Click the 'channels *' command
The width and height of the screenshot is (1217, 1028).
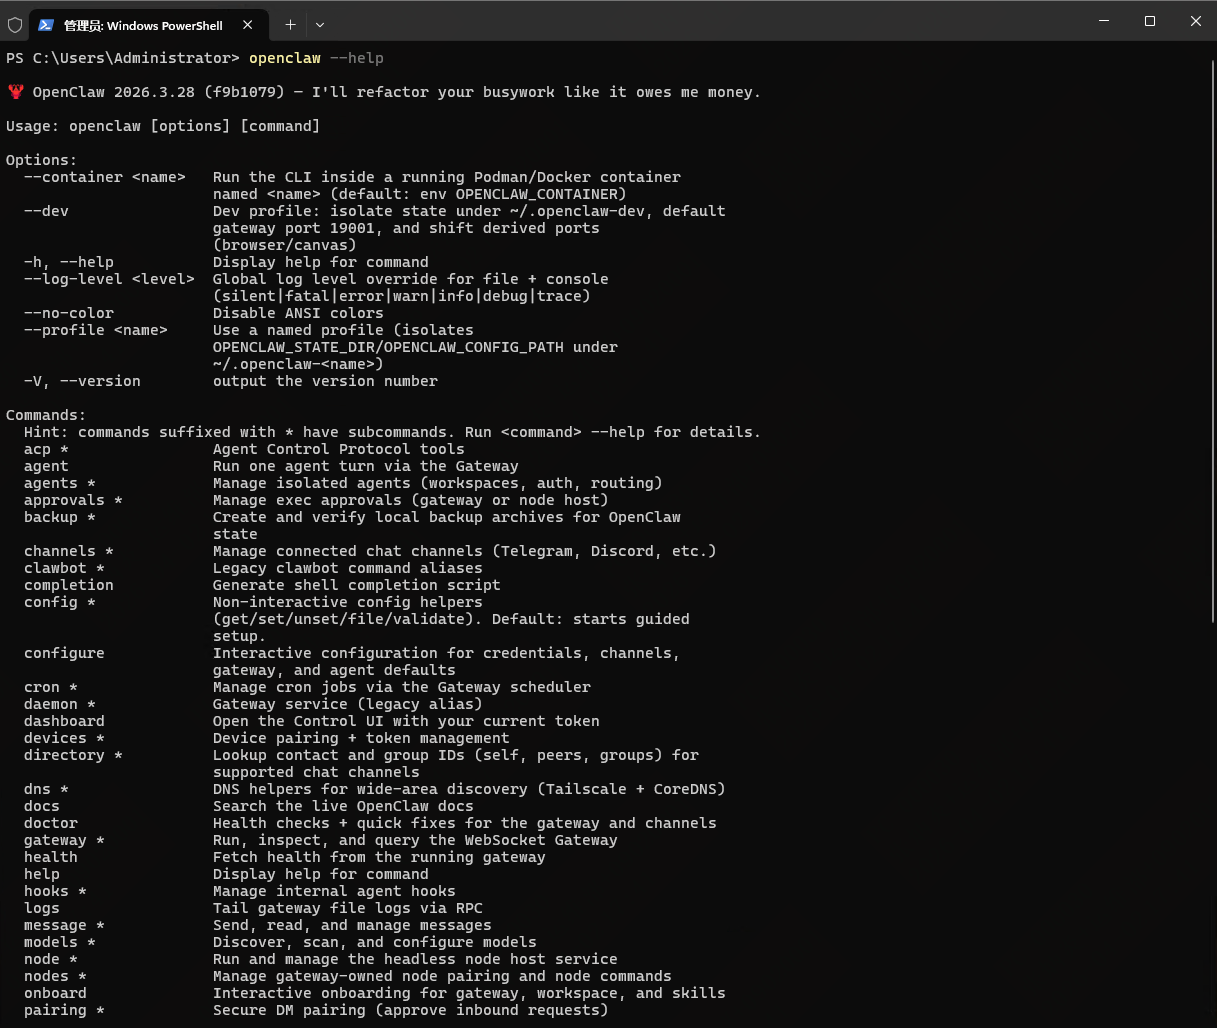pos(69,551)
